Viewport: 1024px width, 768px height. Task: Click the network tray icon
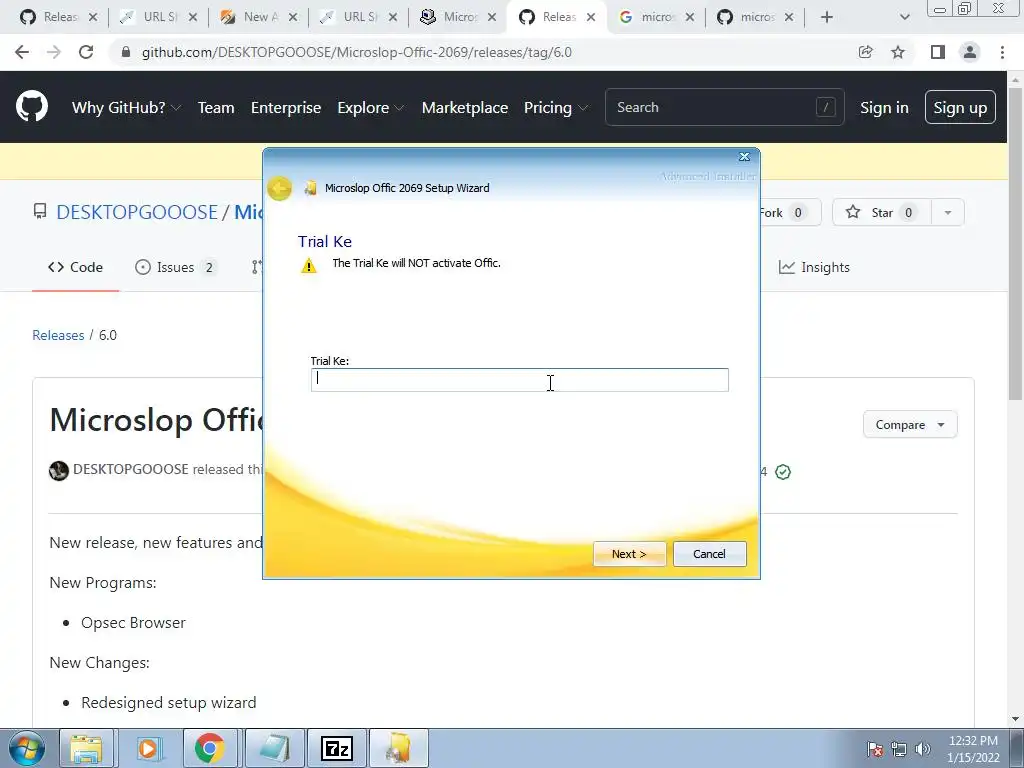tap(899, 749)
